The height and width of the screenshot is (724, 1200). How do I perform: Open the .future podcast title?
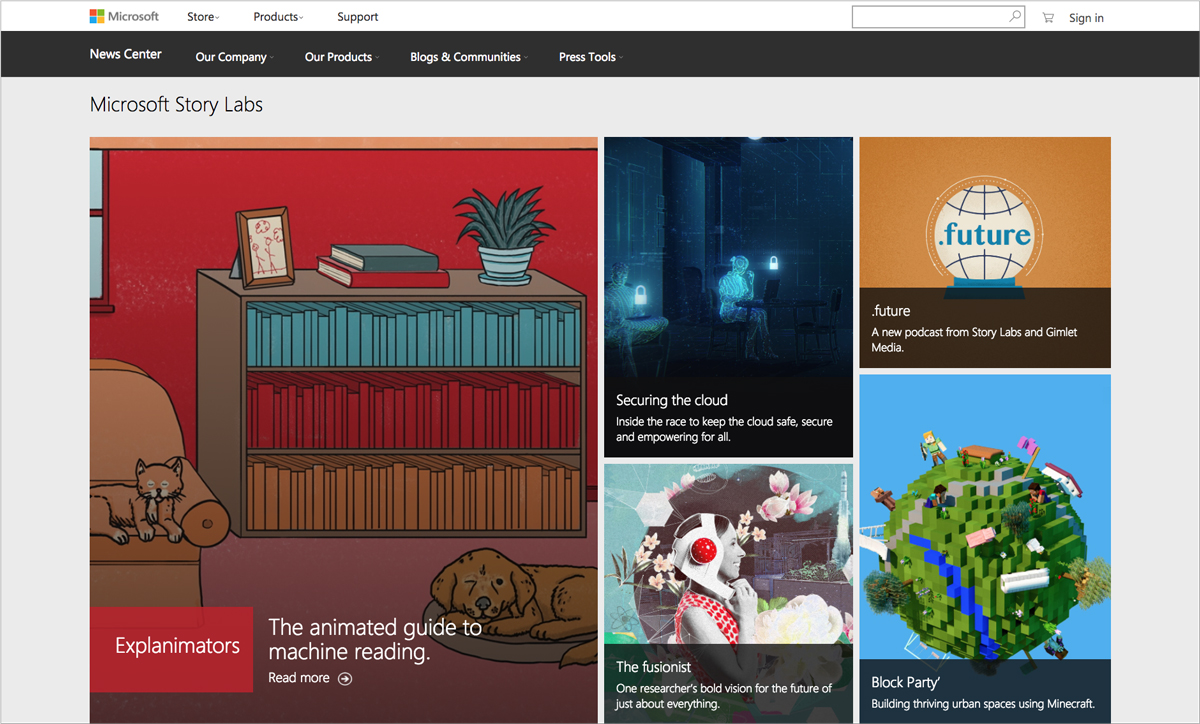(891, 311)
